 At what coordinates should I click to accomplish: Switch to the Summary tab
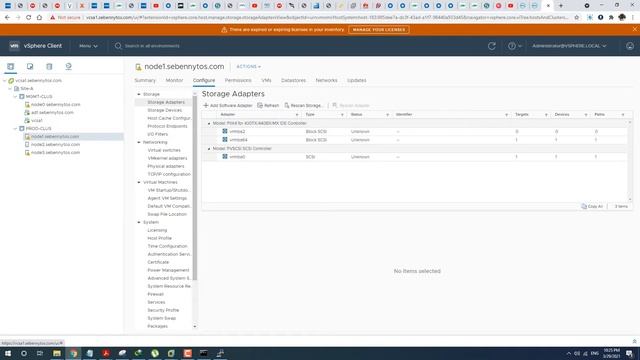click(x=145, y=80)
